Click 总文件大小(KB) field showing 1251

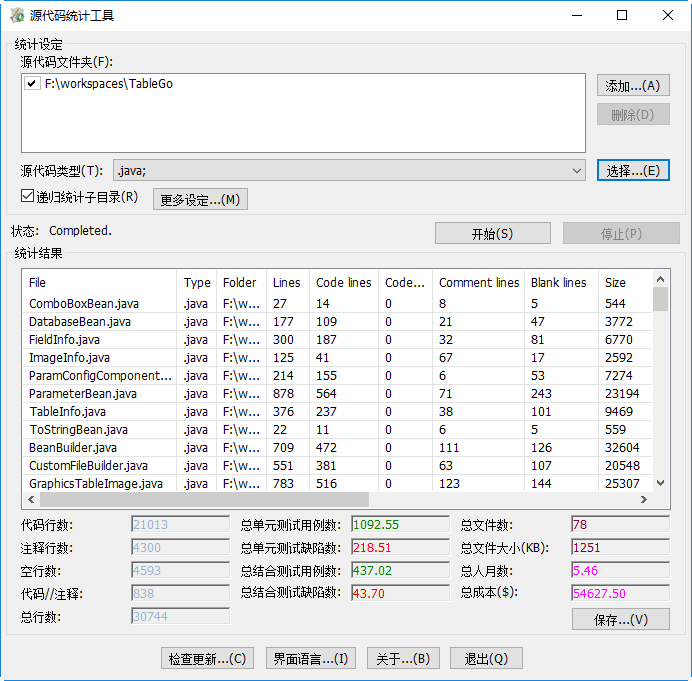[621, 547]
